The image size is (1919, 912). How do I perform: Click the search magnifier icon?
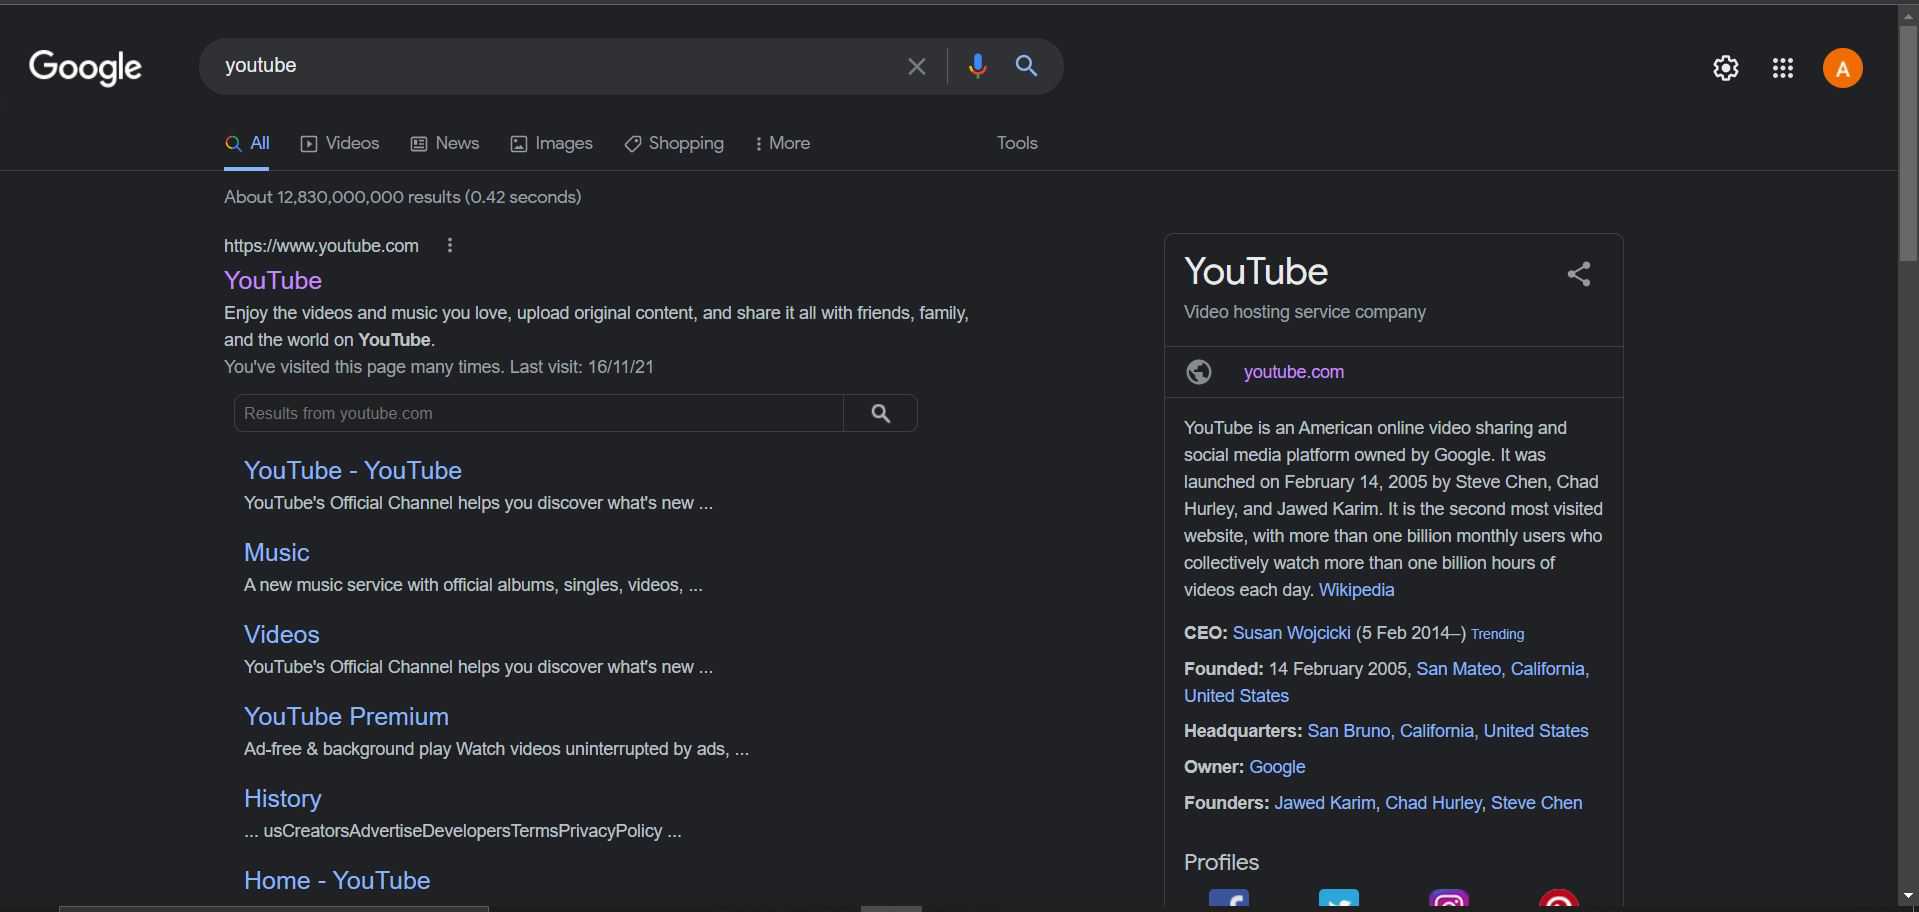pos(1027,66)
